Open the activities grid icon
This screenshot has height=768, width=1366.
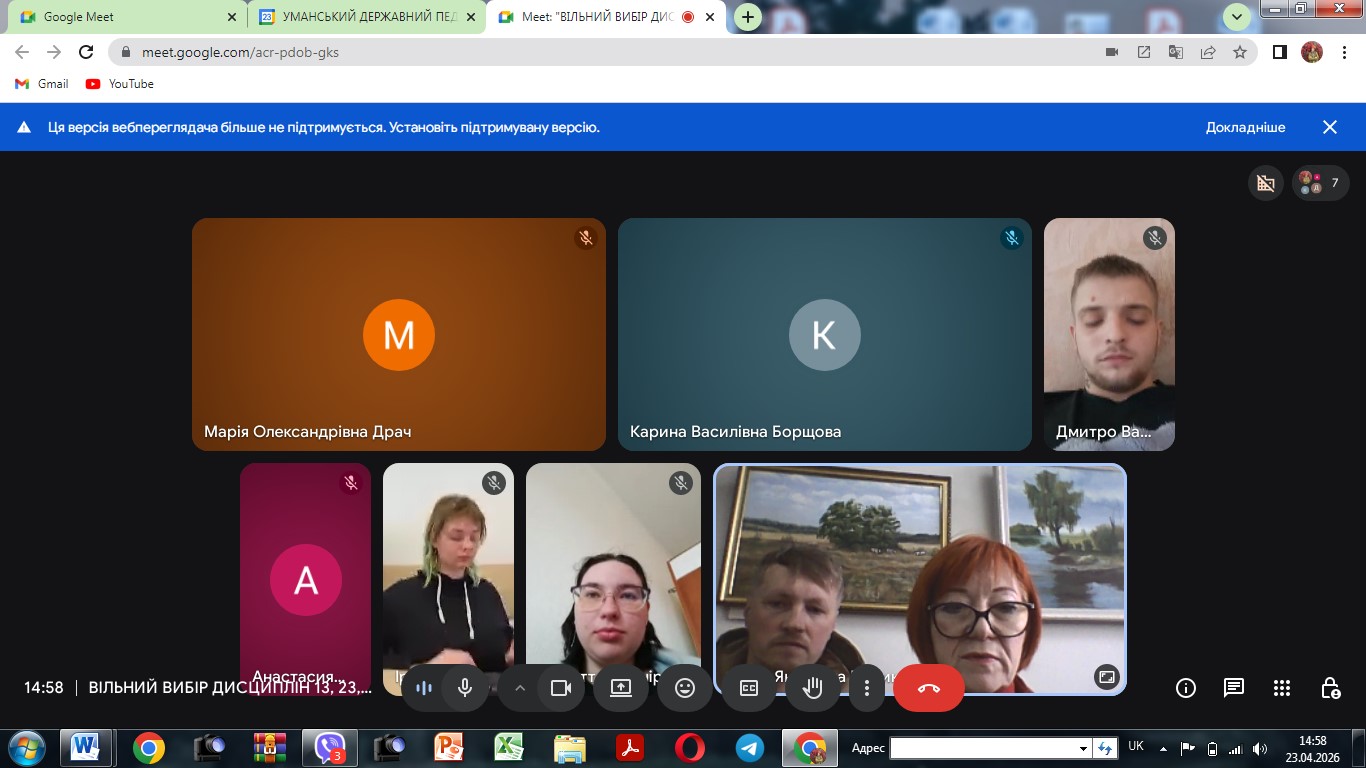click(1282, 688)
